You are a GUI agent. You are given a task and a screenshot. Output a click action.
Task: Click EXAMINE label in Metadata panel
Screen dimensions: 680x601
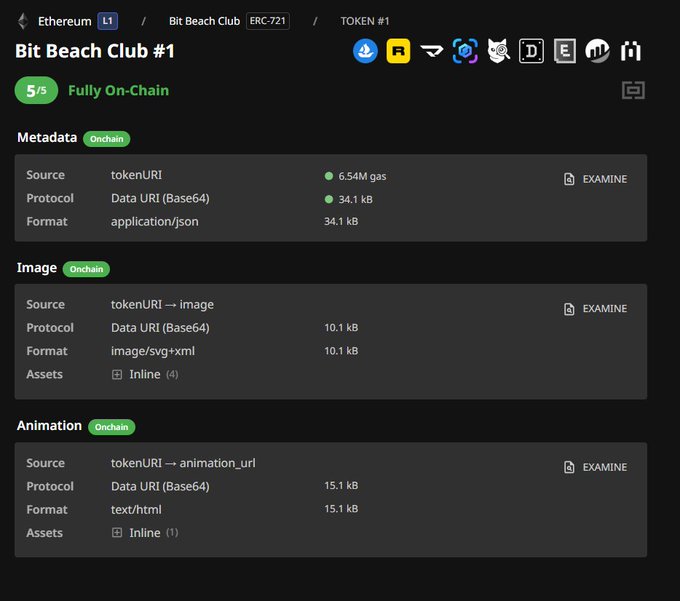(x=605, y=179)
